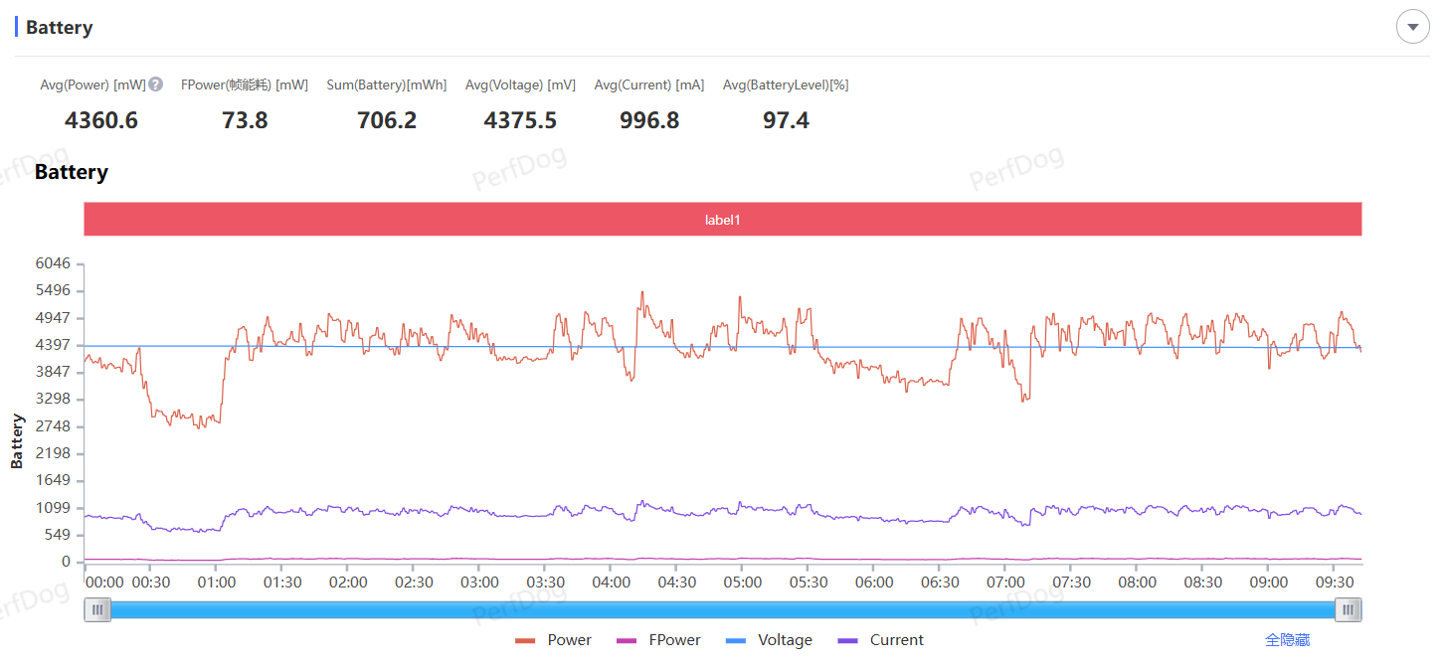Hide the FPower series via the legend

pos(659,640)
